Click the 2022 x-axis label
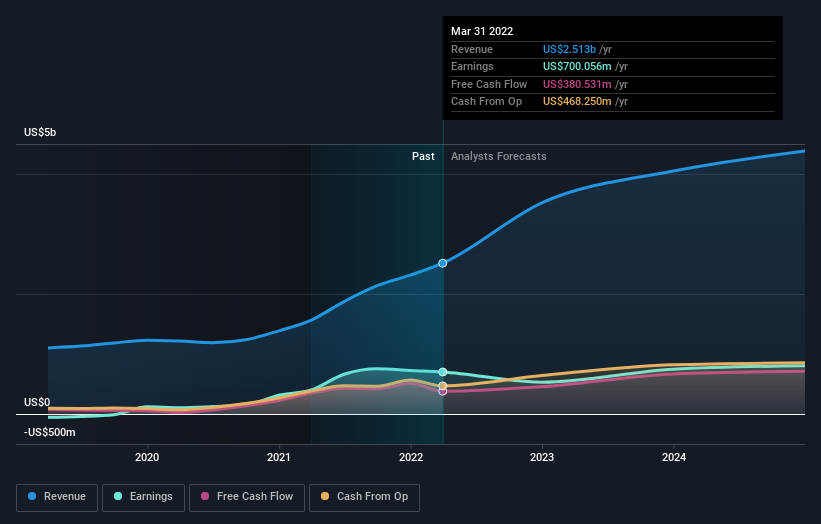 pyautogui.click(x=411, y=457)
